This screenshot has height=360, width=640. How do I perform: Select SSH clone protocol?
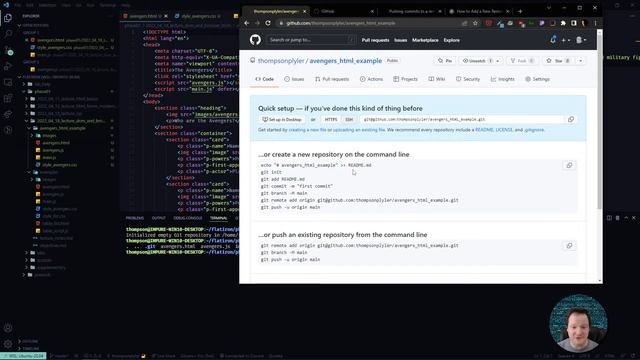pyautogui.click(x=349, y=120)
